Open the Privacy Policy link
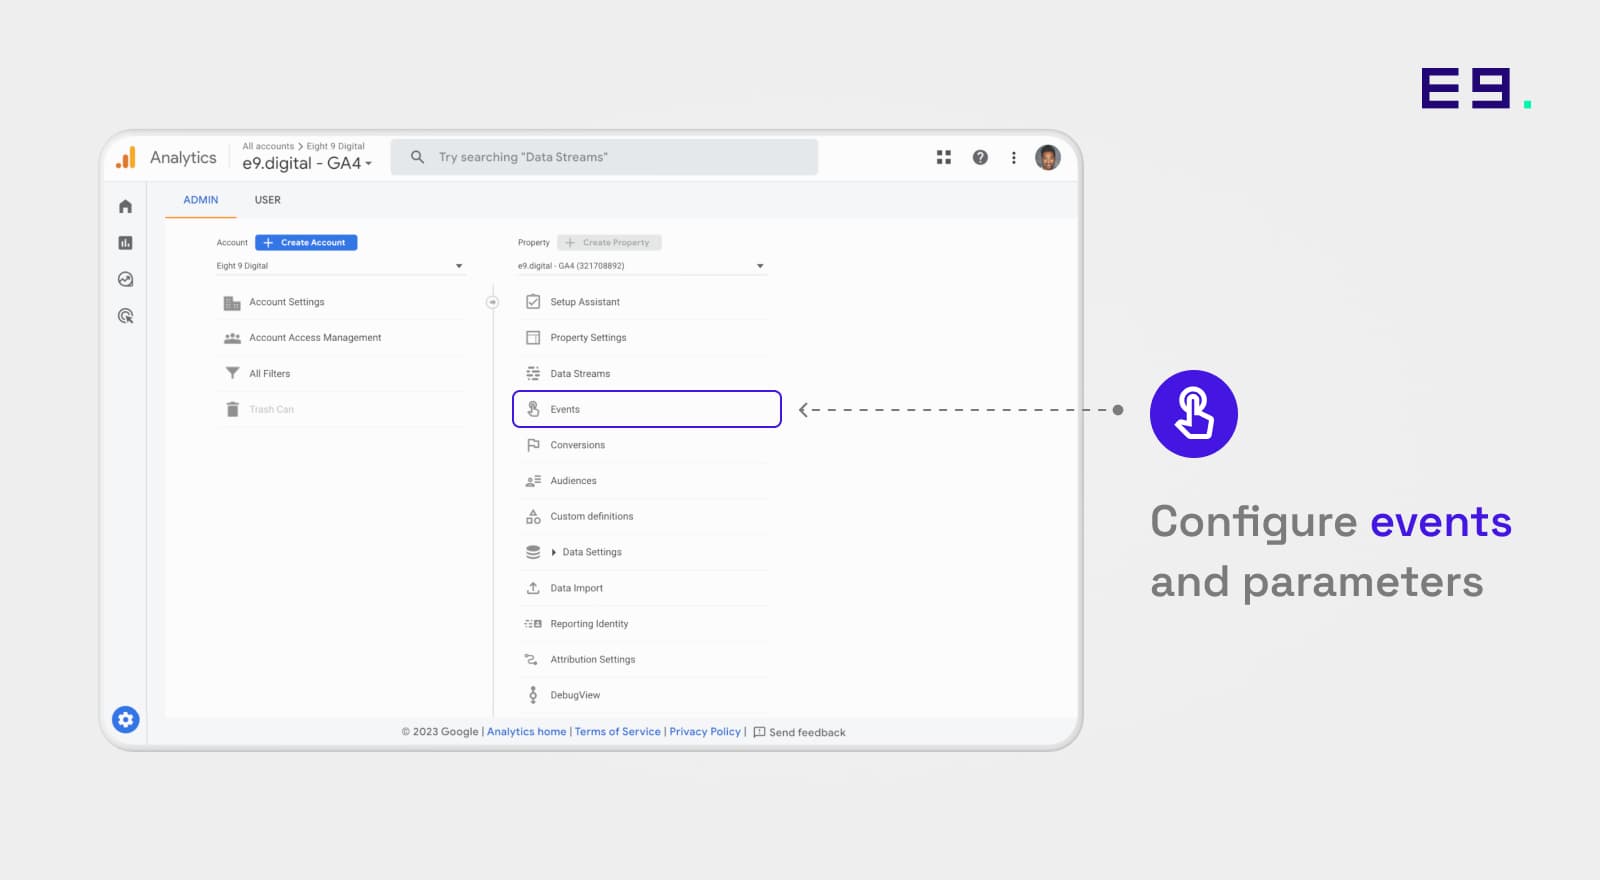 (x=705, y=732)
